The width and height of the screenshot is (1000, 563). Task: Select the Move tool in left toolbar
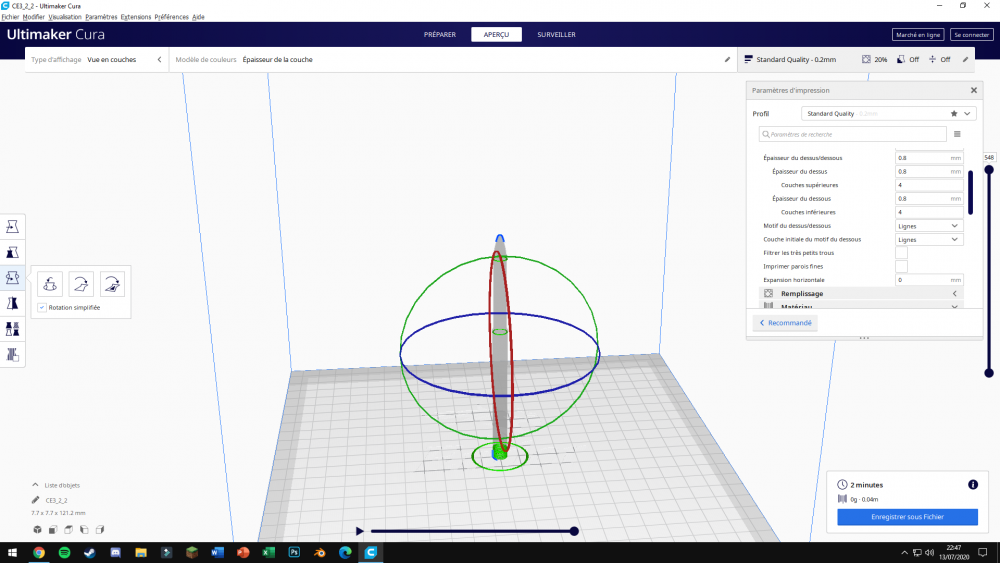(12, 226)
